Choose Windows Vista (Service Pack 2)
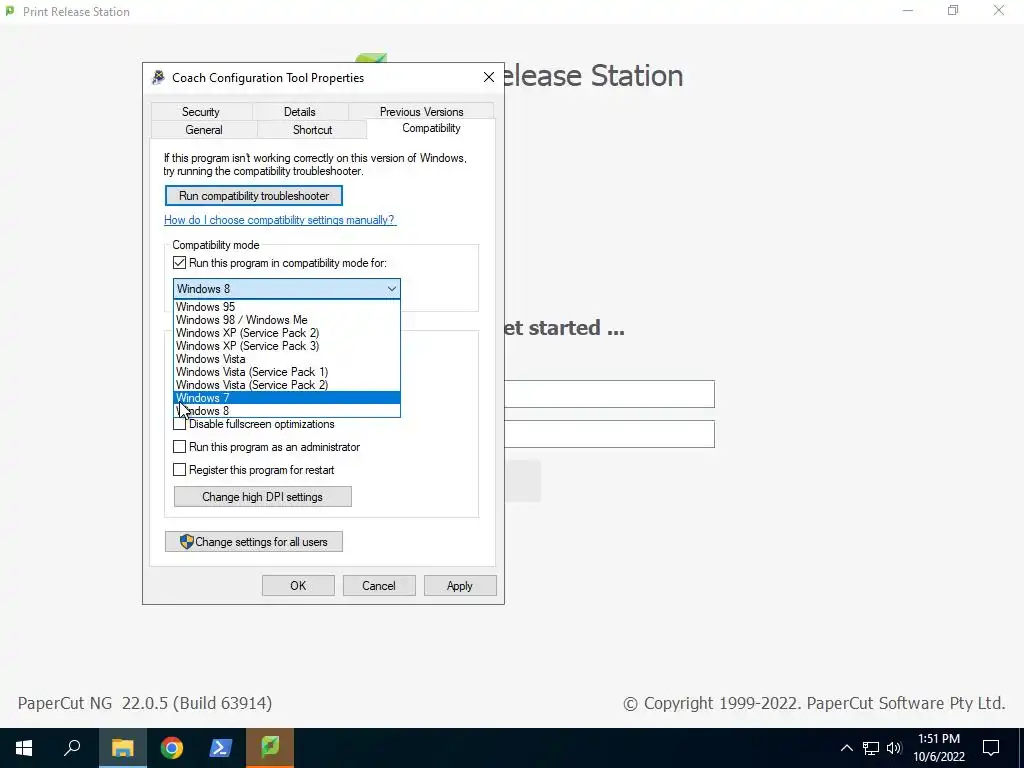Screen dimensions: 1024x768 click(287, 385)
